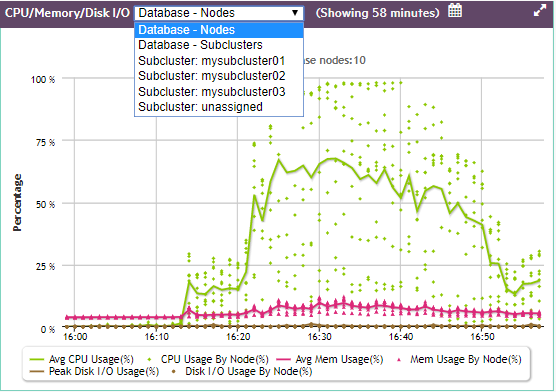
Task: Click the dropdown arrow of Database - Nodes selector
Action: (295, 13)
